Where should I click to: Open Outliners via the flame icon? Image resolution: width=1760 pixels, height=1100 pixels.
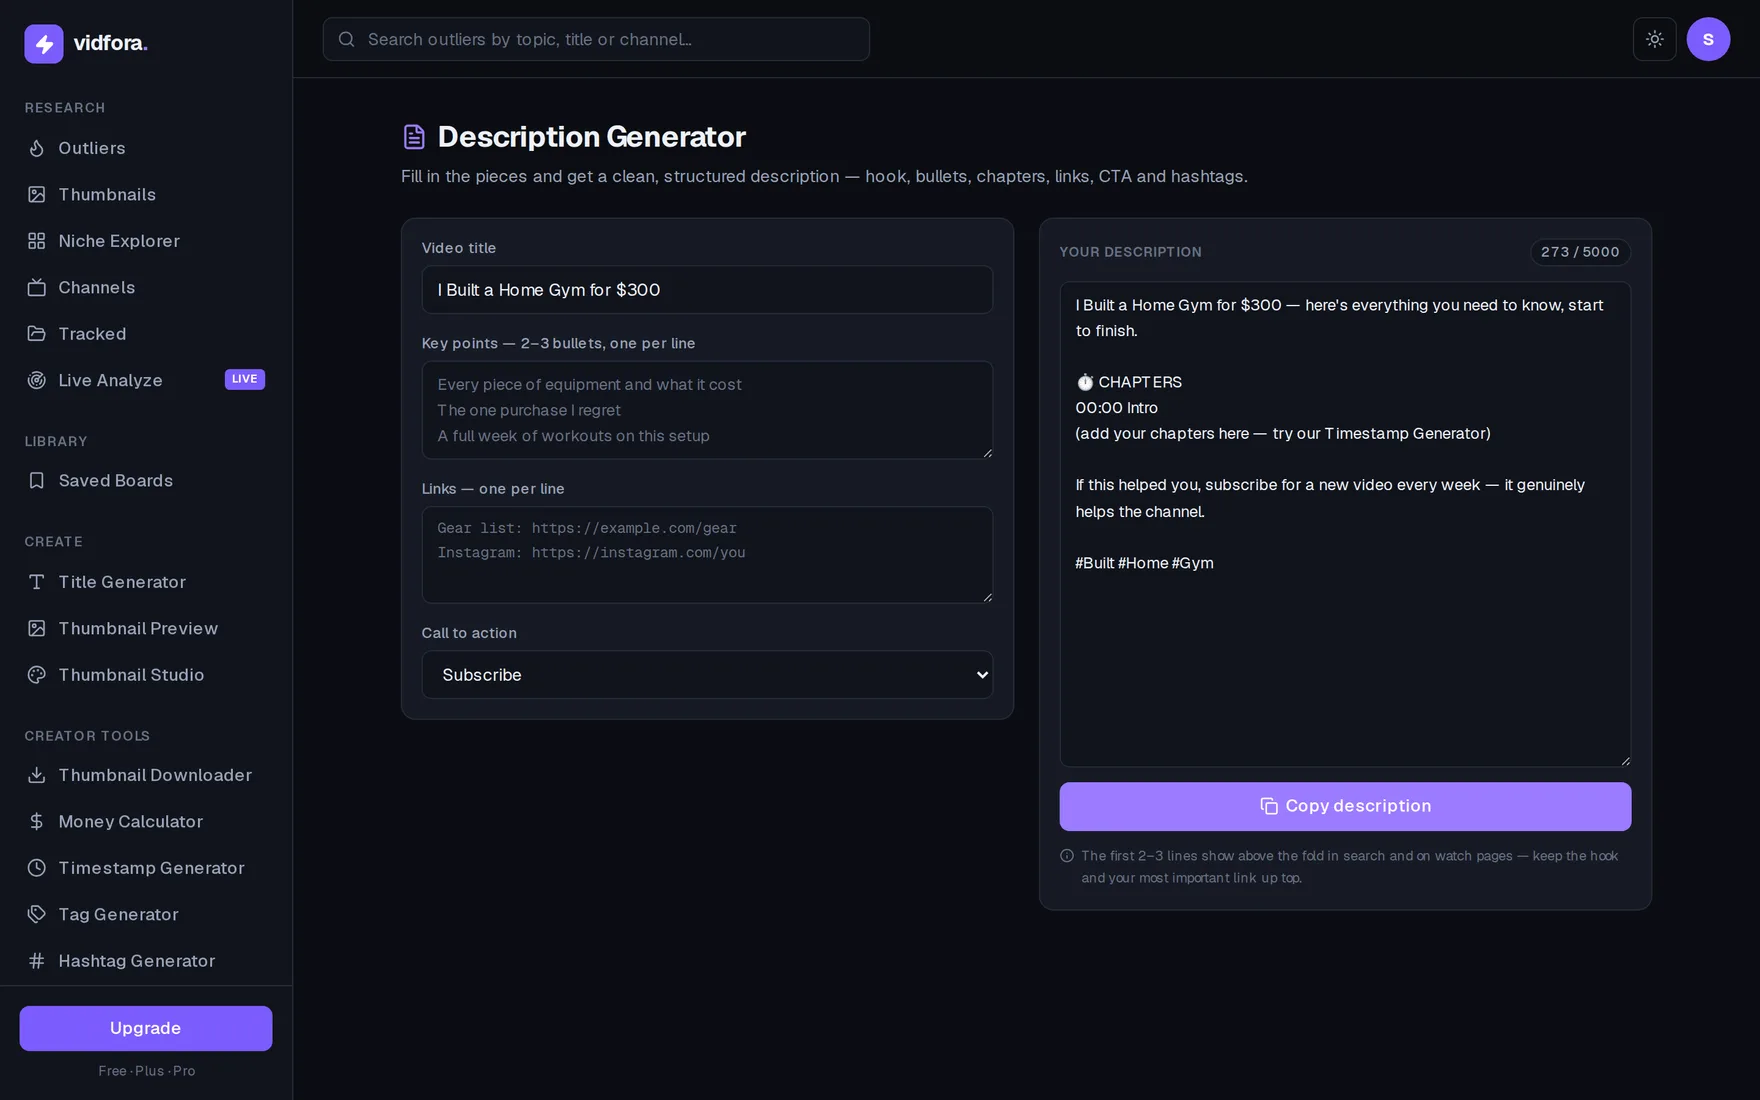coord(37,148)
